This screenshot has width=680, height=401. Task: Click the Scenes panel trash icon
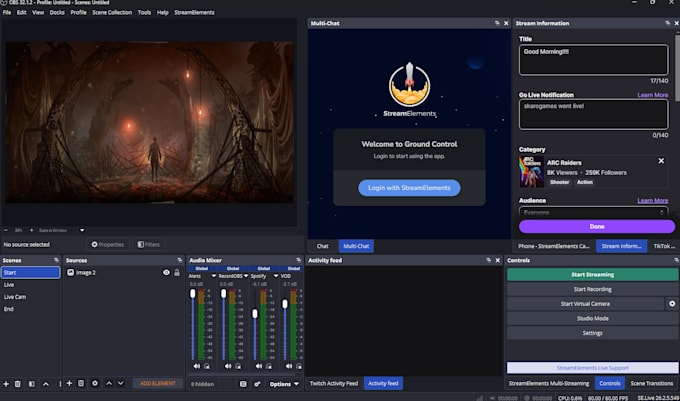click(18, 384)
